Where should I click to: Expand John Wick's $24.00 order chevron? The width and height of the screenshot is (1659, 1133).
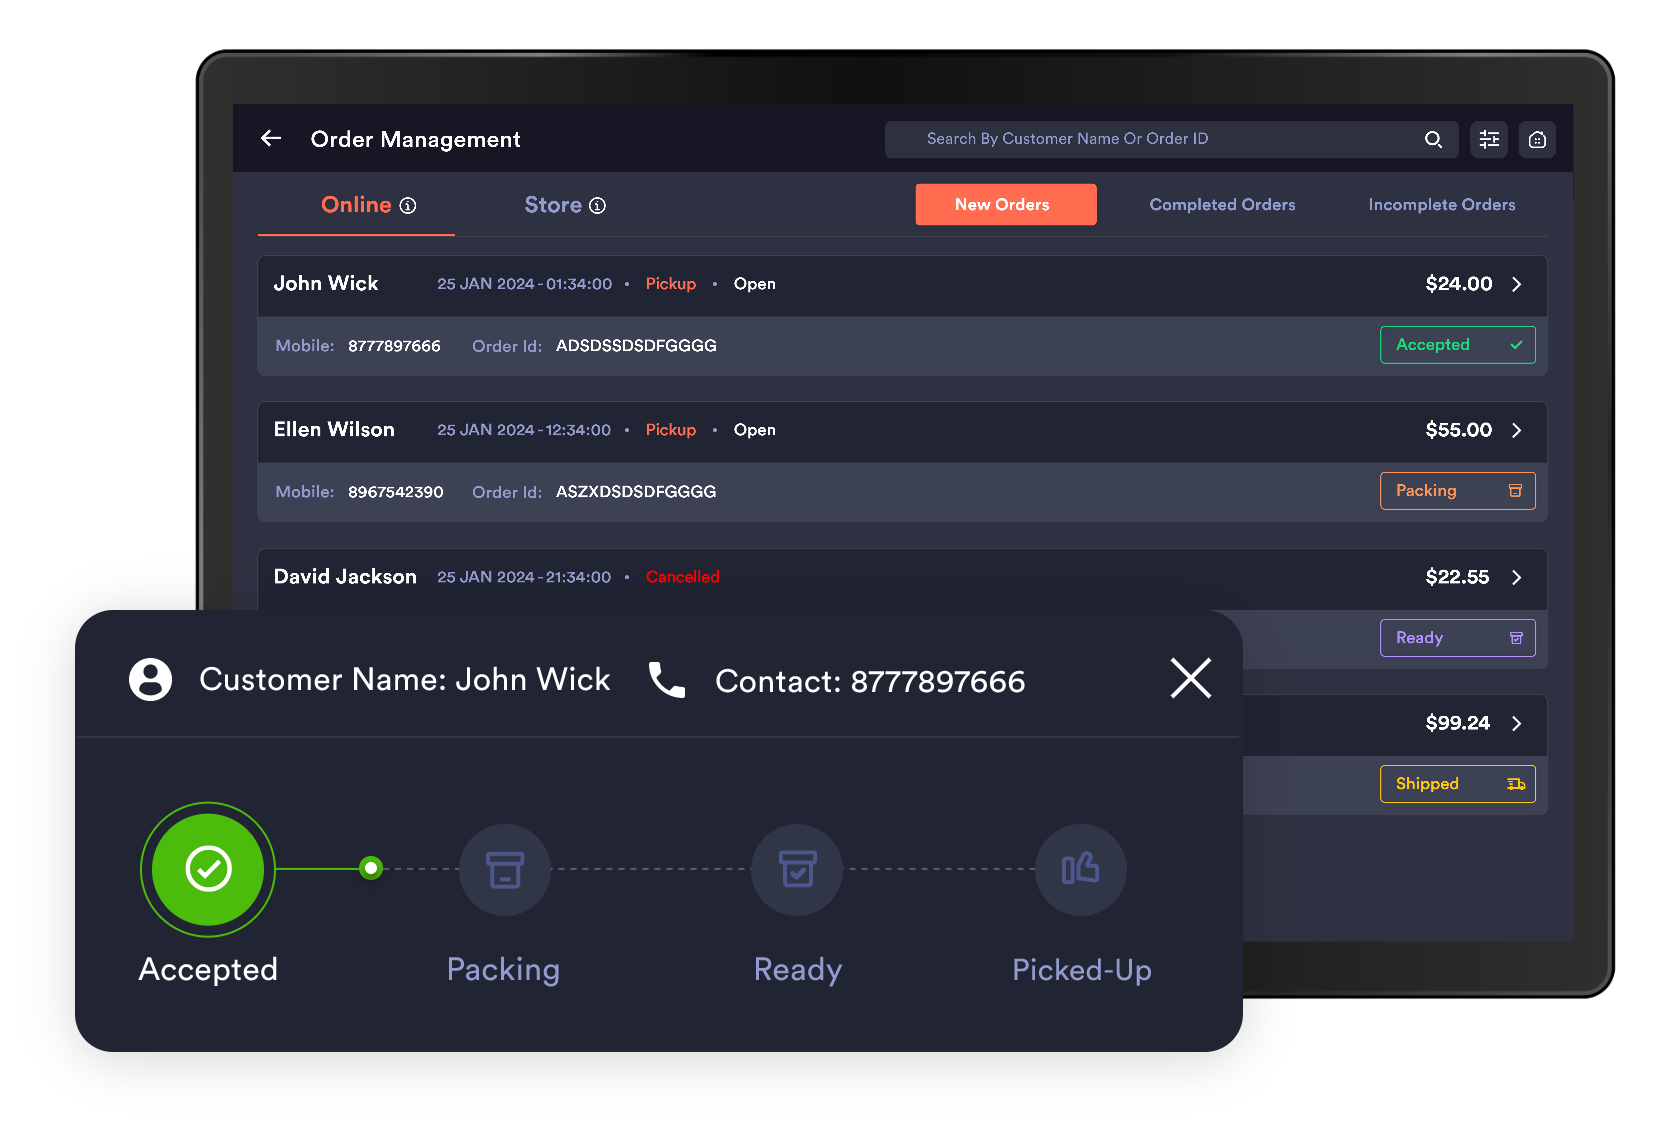pos(1517,284)
